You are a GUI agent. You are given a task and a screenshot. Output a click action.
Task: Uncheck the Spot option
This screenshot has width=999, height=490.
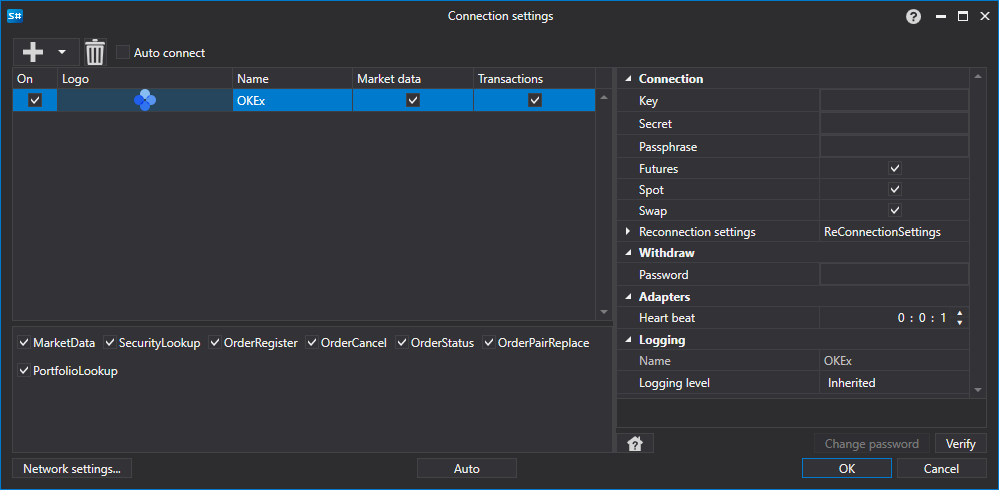[x=895, y=189]
